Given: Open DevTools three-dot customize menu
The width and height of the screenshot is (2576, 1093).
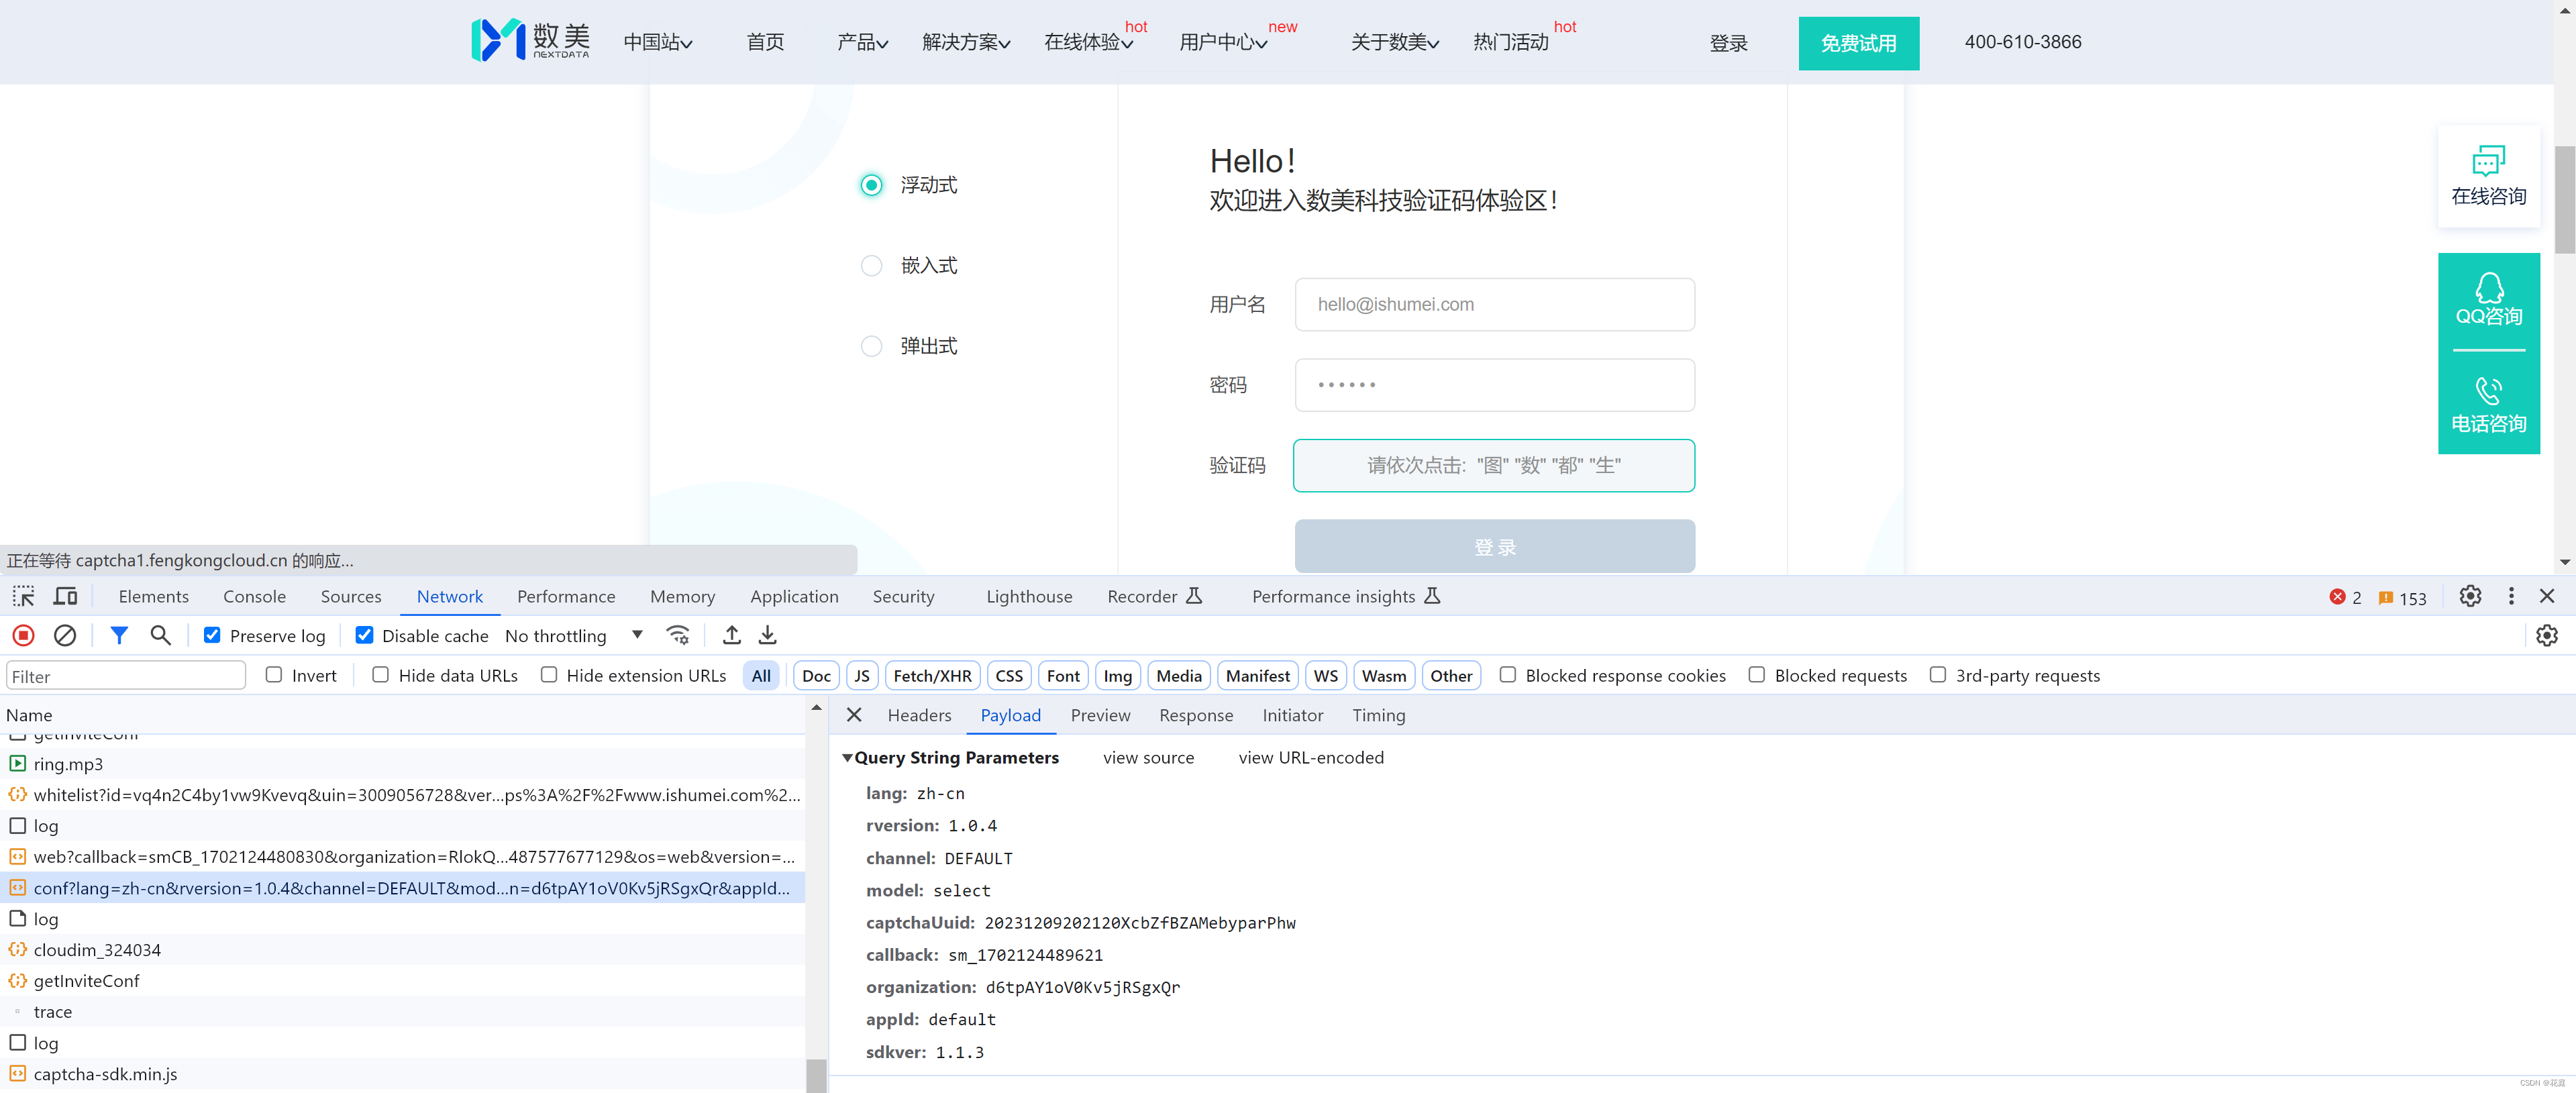Looking at the screenshot, I should [x=2511, y=596].
